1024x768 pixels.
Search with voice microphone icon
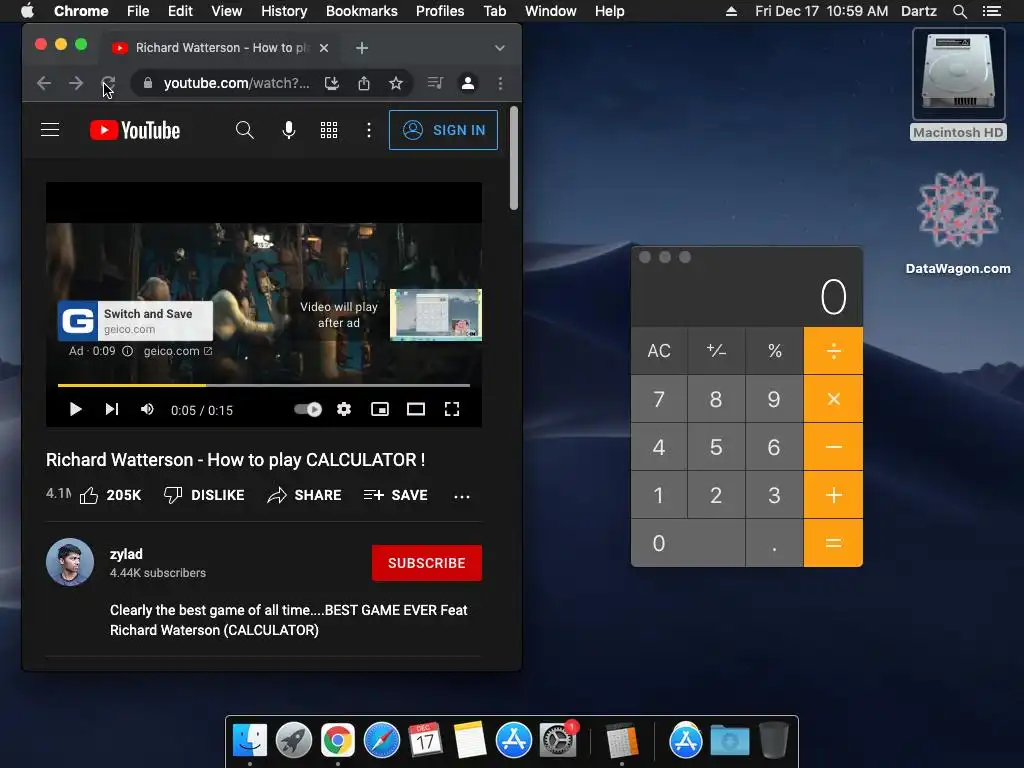289,130
